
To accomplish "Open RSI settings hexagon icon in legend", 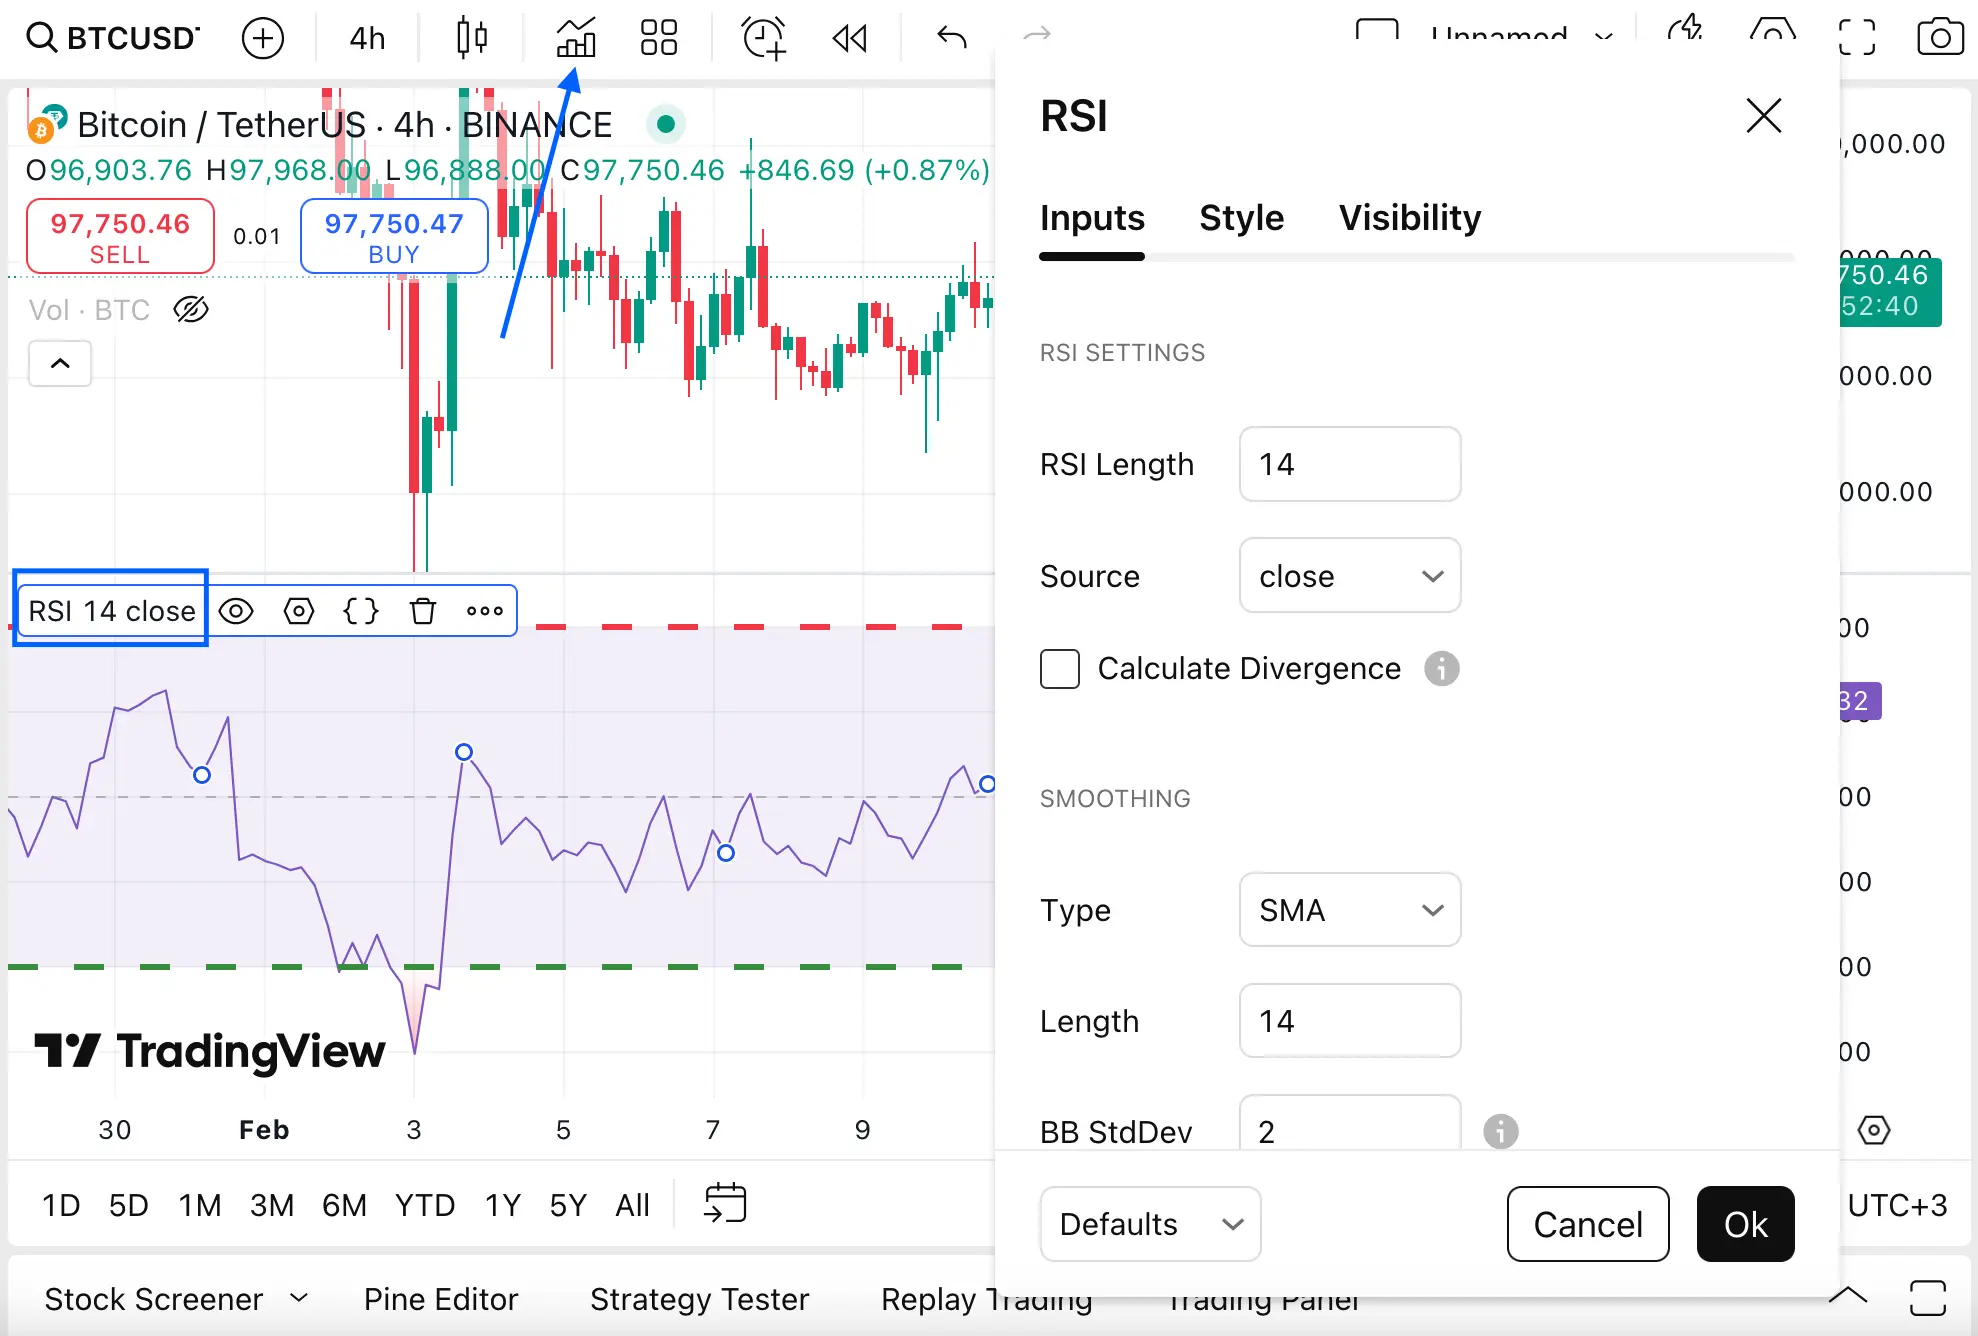I will pos(298,611).
